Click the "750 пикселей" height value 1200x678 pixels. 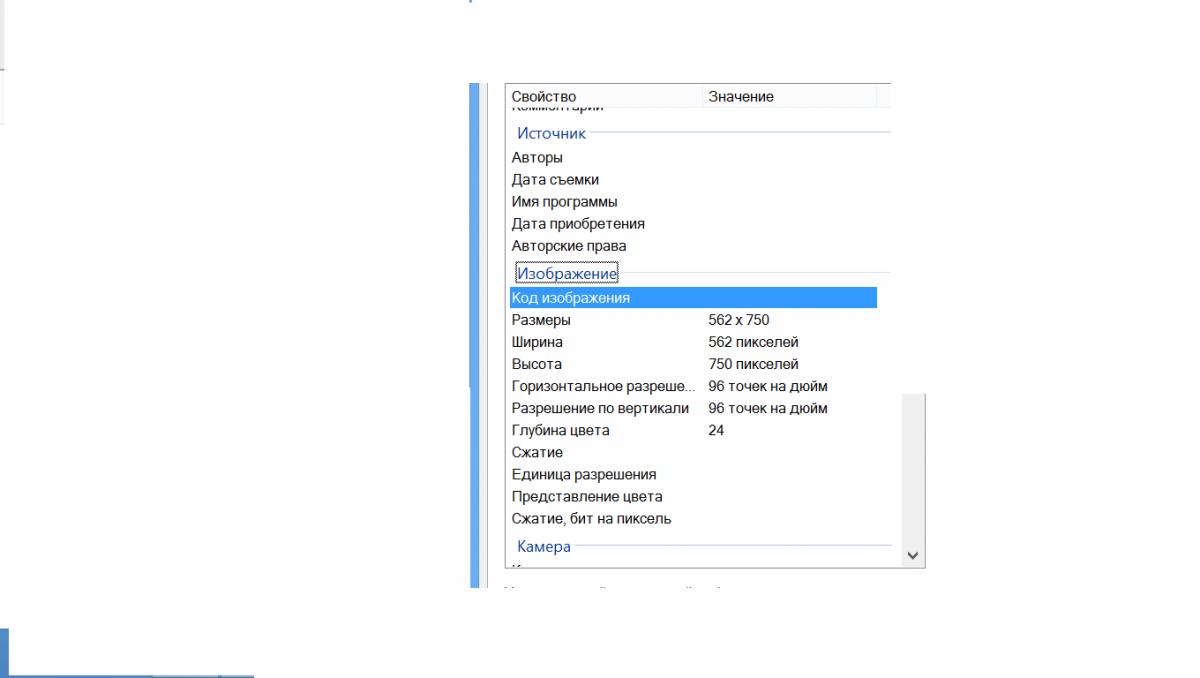pos(753,364)
